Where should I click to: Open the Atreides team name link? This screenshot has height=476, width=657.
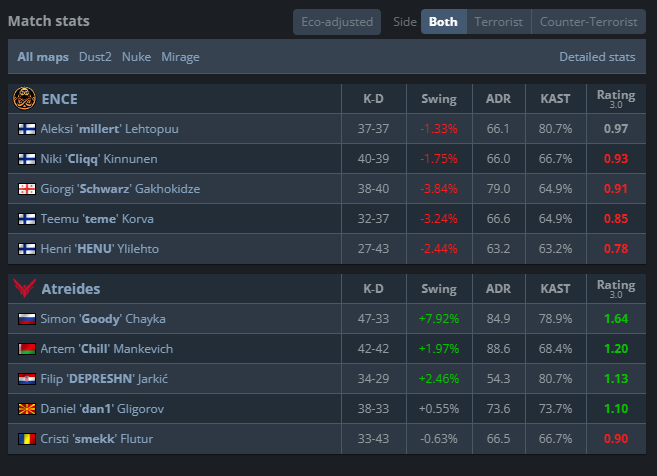[x=71, y=289]
